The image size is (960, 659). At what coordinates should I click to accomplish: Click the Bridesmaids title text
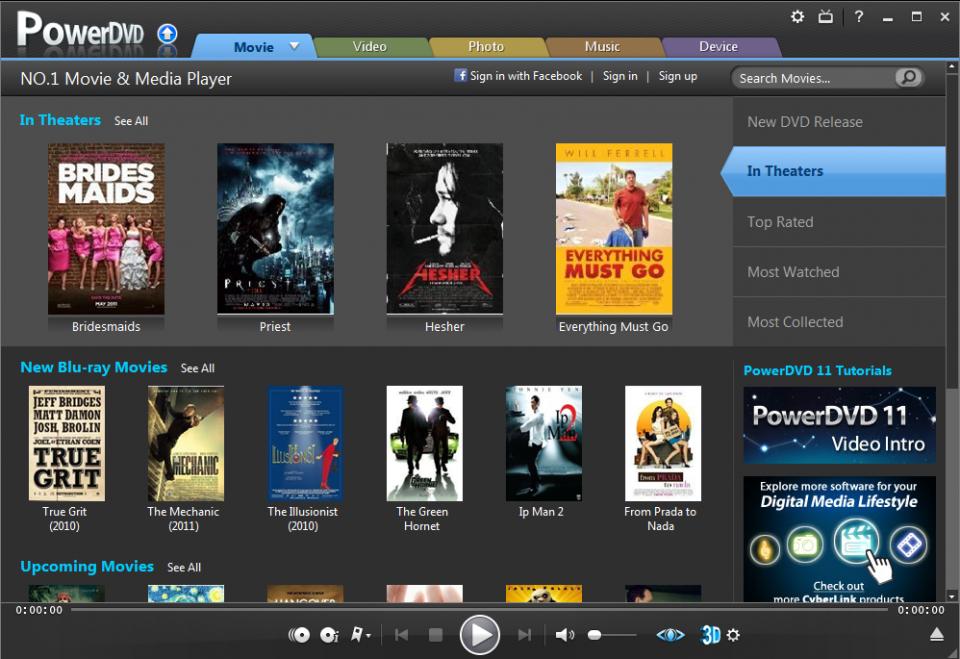[106, 326]
